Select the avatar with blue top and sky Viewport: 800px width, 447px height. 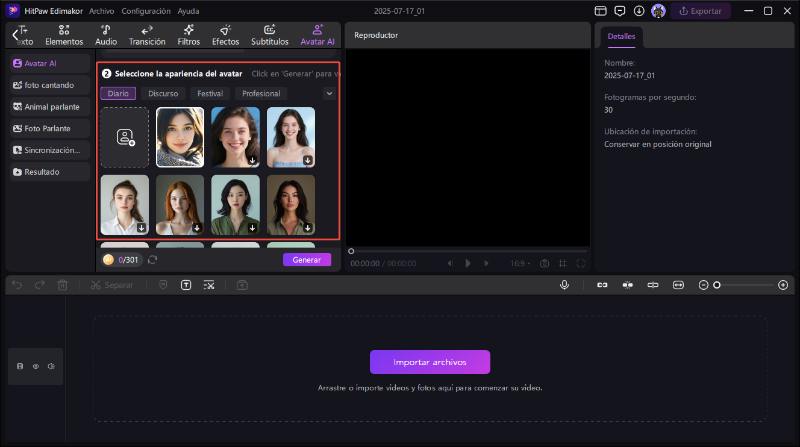(291, 137)
